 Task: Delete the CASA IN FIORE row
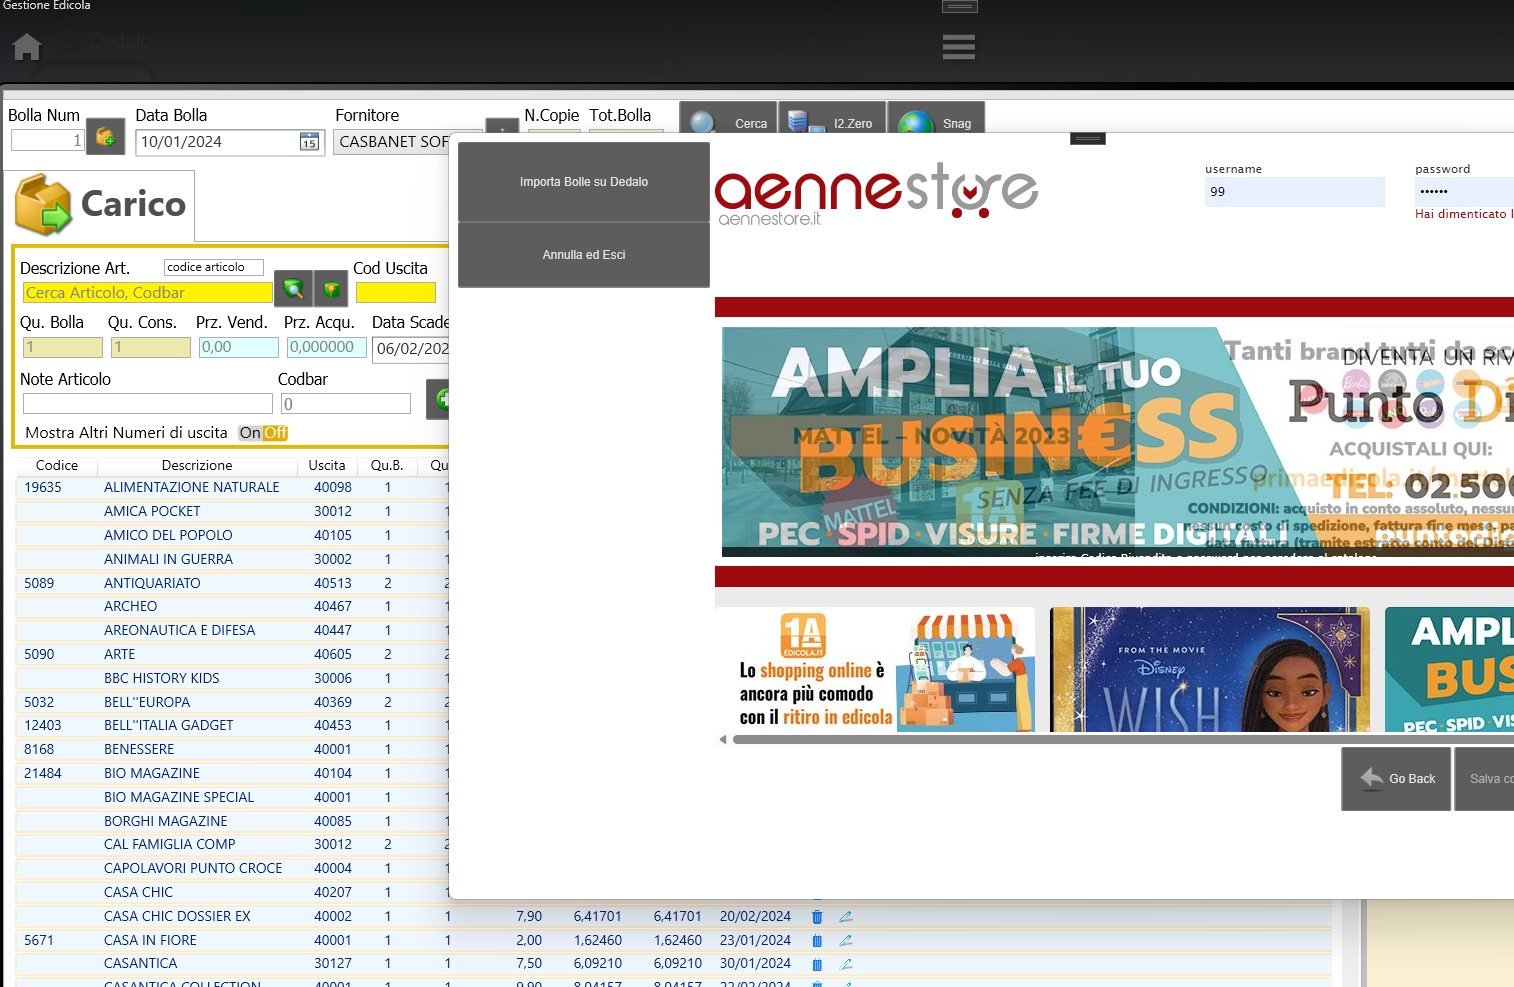tap(817, 941)
